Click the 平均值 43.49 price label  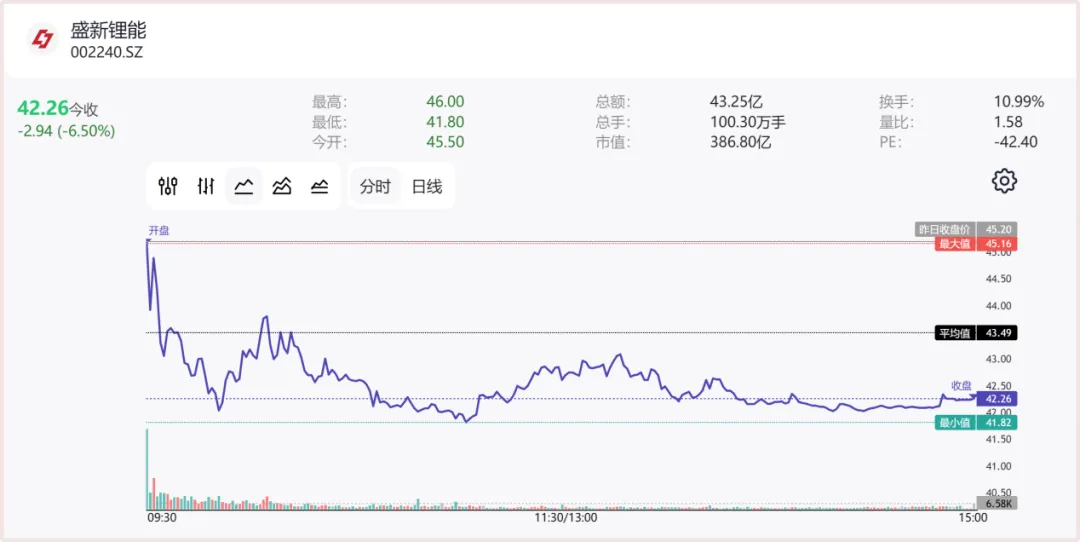click(x=976, y=333)
